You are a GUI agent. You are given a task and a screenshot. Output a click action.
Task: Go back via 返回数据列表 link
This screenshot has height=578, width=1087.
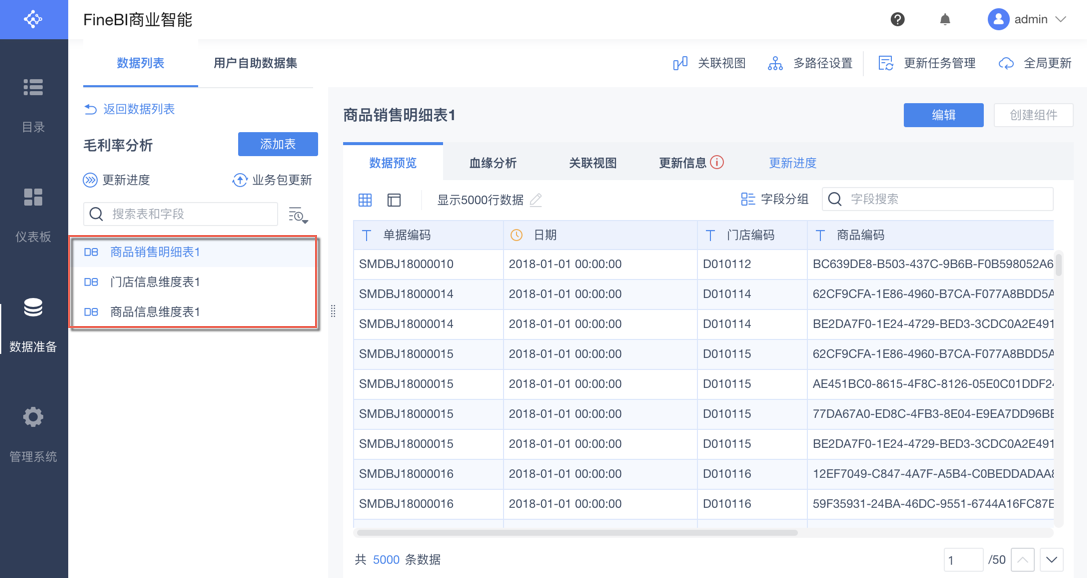tap(129, 109)
